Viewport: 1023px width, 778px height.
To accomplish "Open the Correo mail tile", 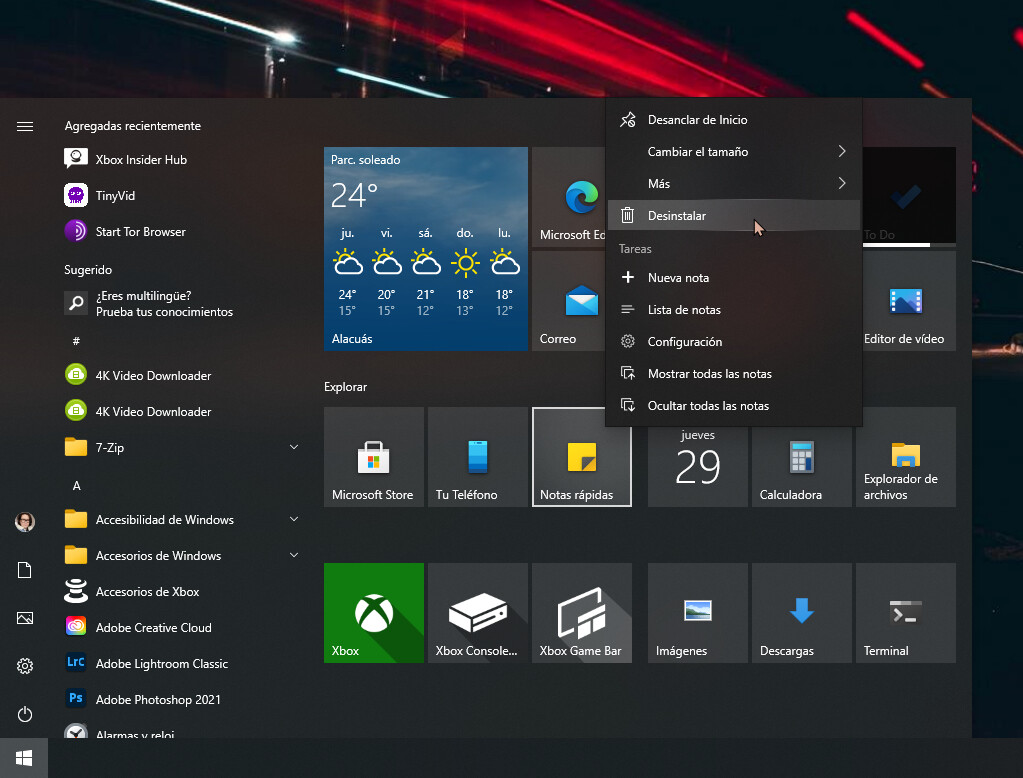I will pyautogui.click(x=569, y=301).
